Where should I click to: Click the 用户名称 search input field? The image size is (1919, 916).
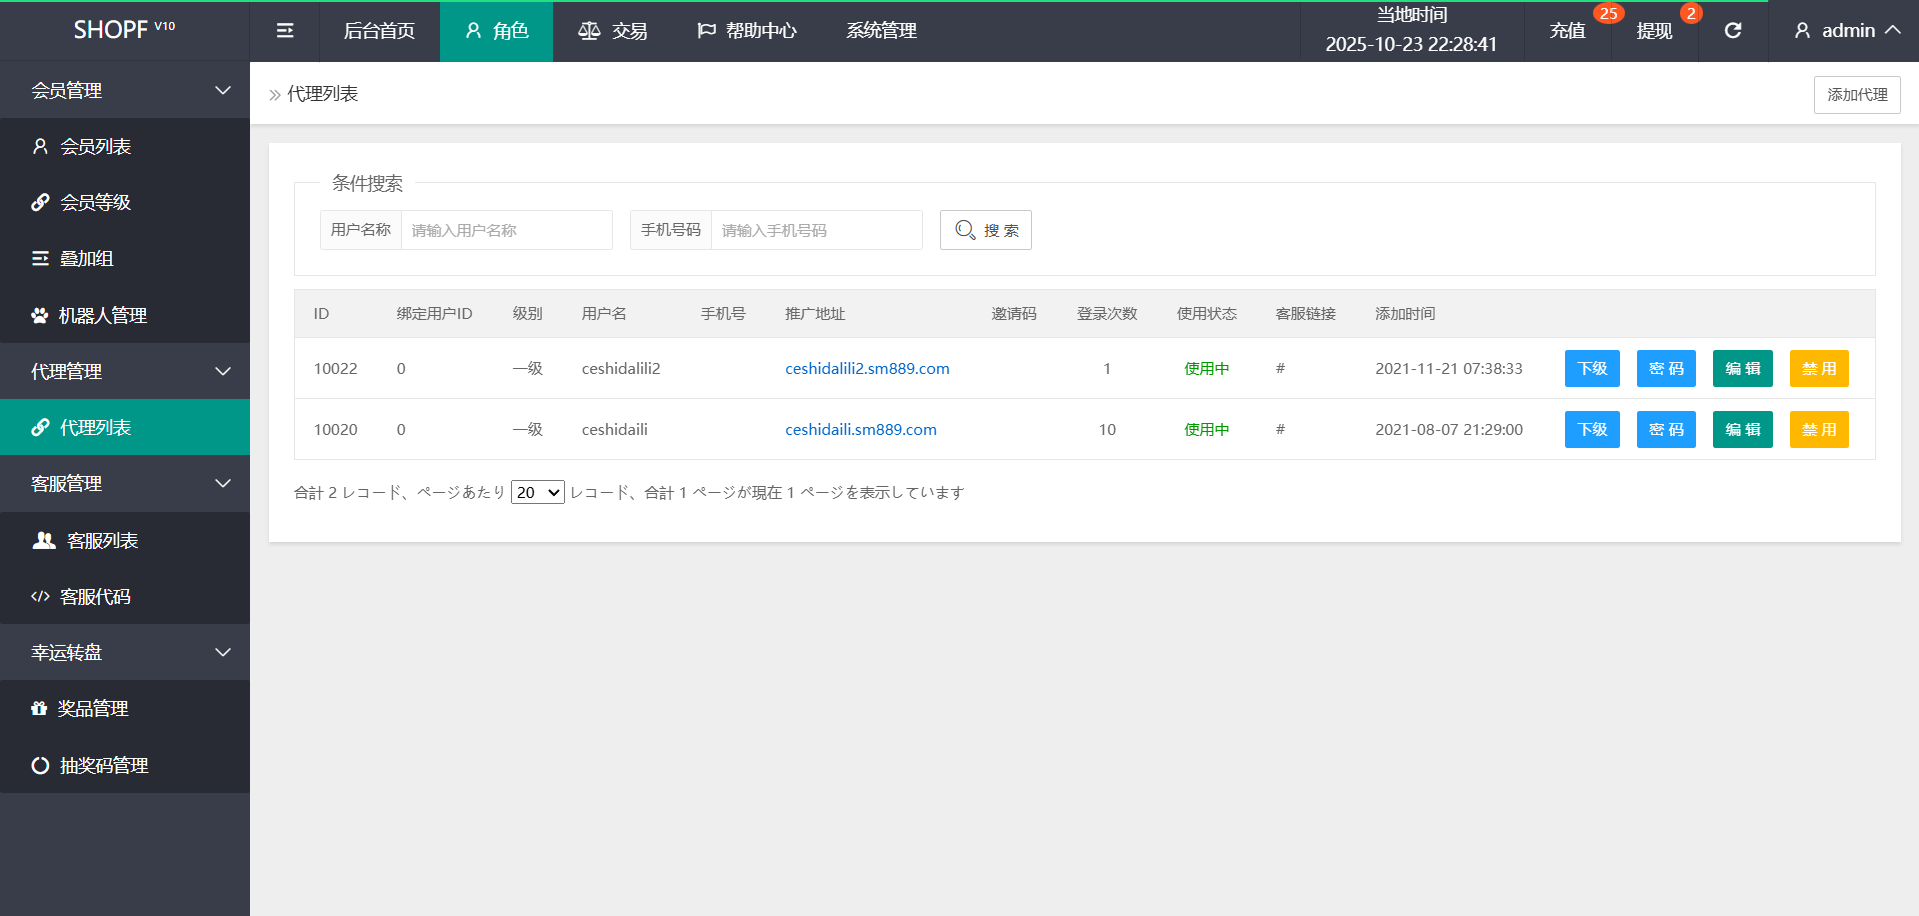click(506, 230)
